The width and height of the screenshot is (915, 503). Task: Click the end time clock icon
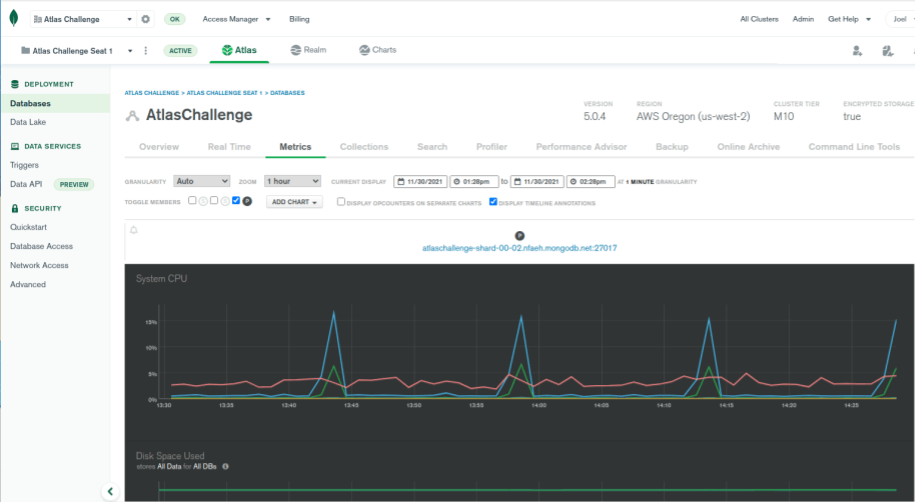[573, 181]
